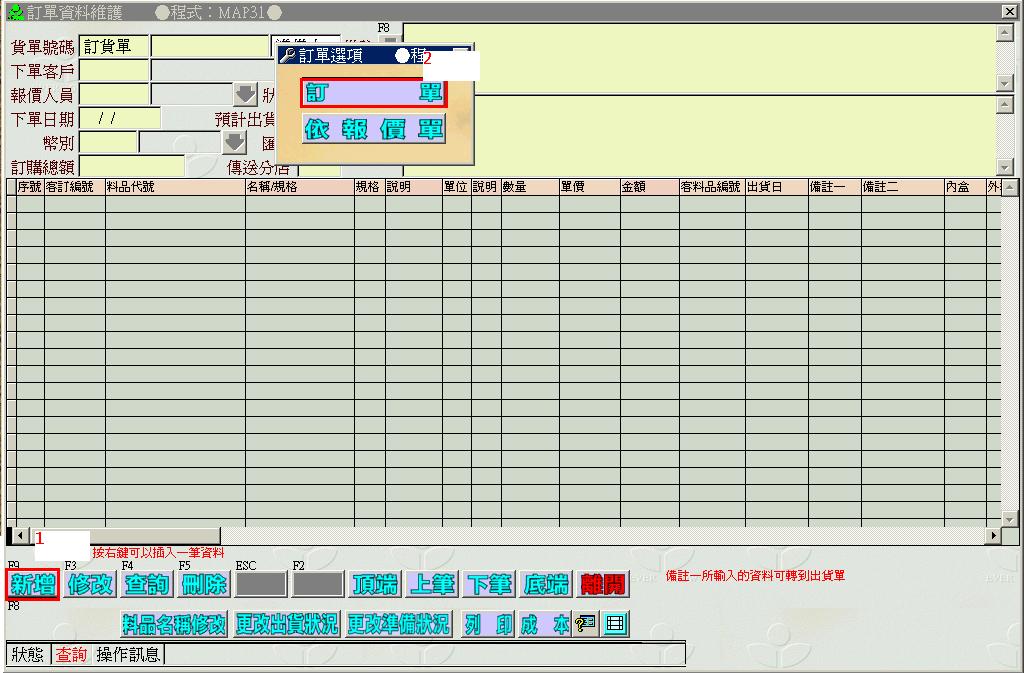Click the 下單客戶 input field

(x=114, y=71)
